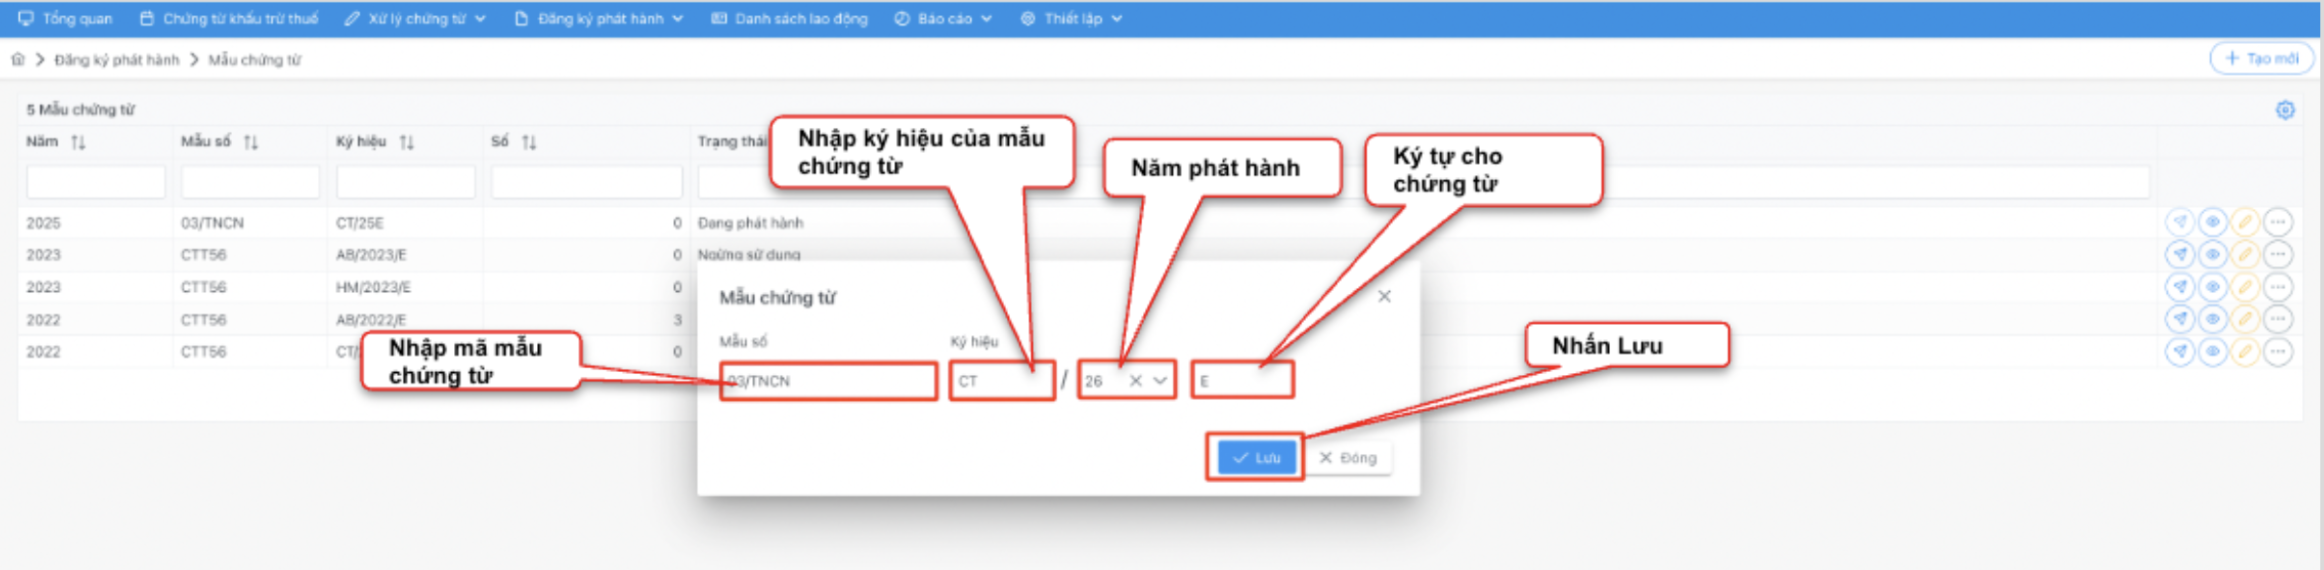Clear the year 26 selection with X icon
Viewport: 2324px width, 570px height.
[1135, 381]
